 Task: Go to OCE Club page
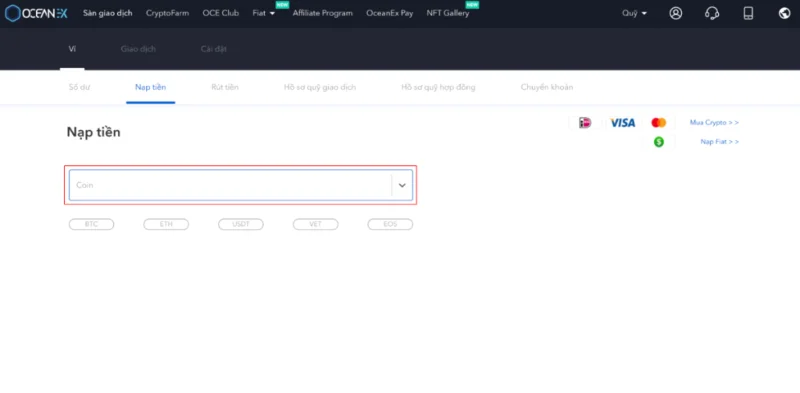[220, 13]
